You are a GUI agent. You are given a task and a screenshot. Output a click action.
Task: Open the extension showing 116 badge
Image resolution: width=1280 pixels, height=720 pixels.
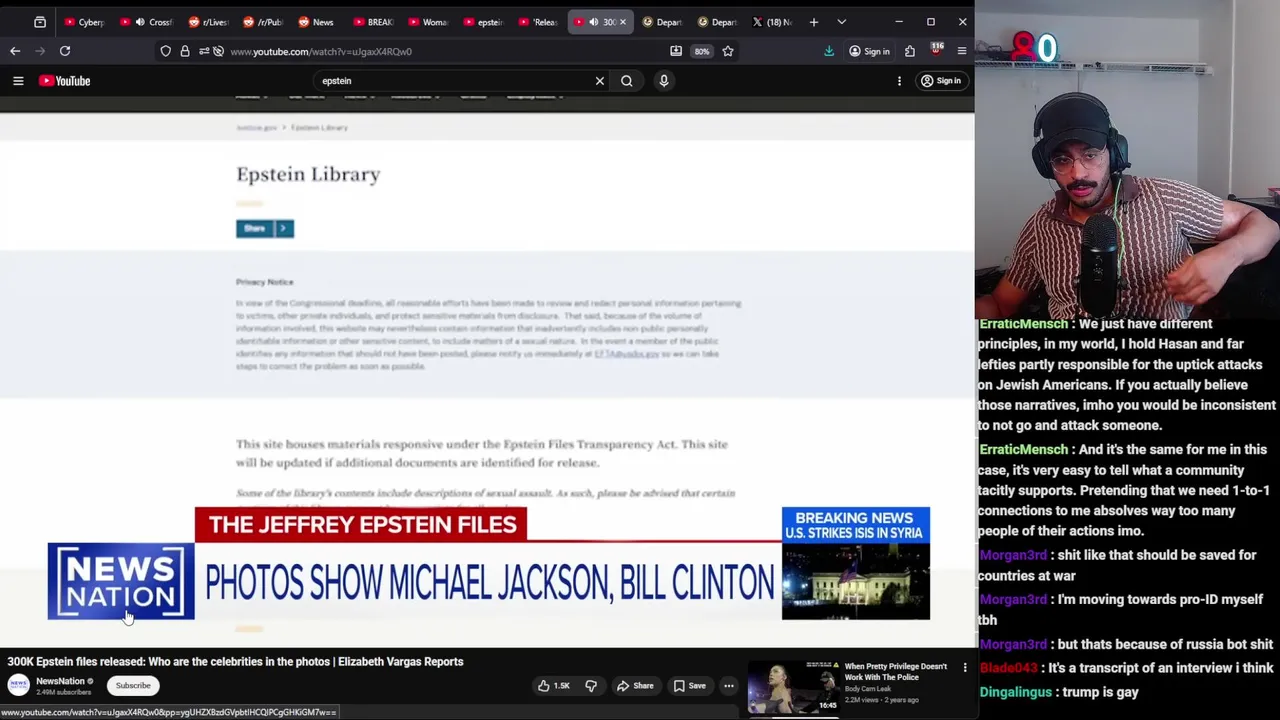(936, 50)
